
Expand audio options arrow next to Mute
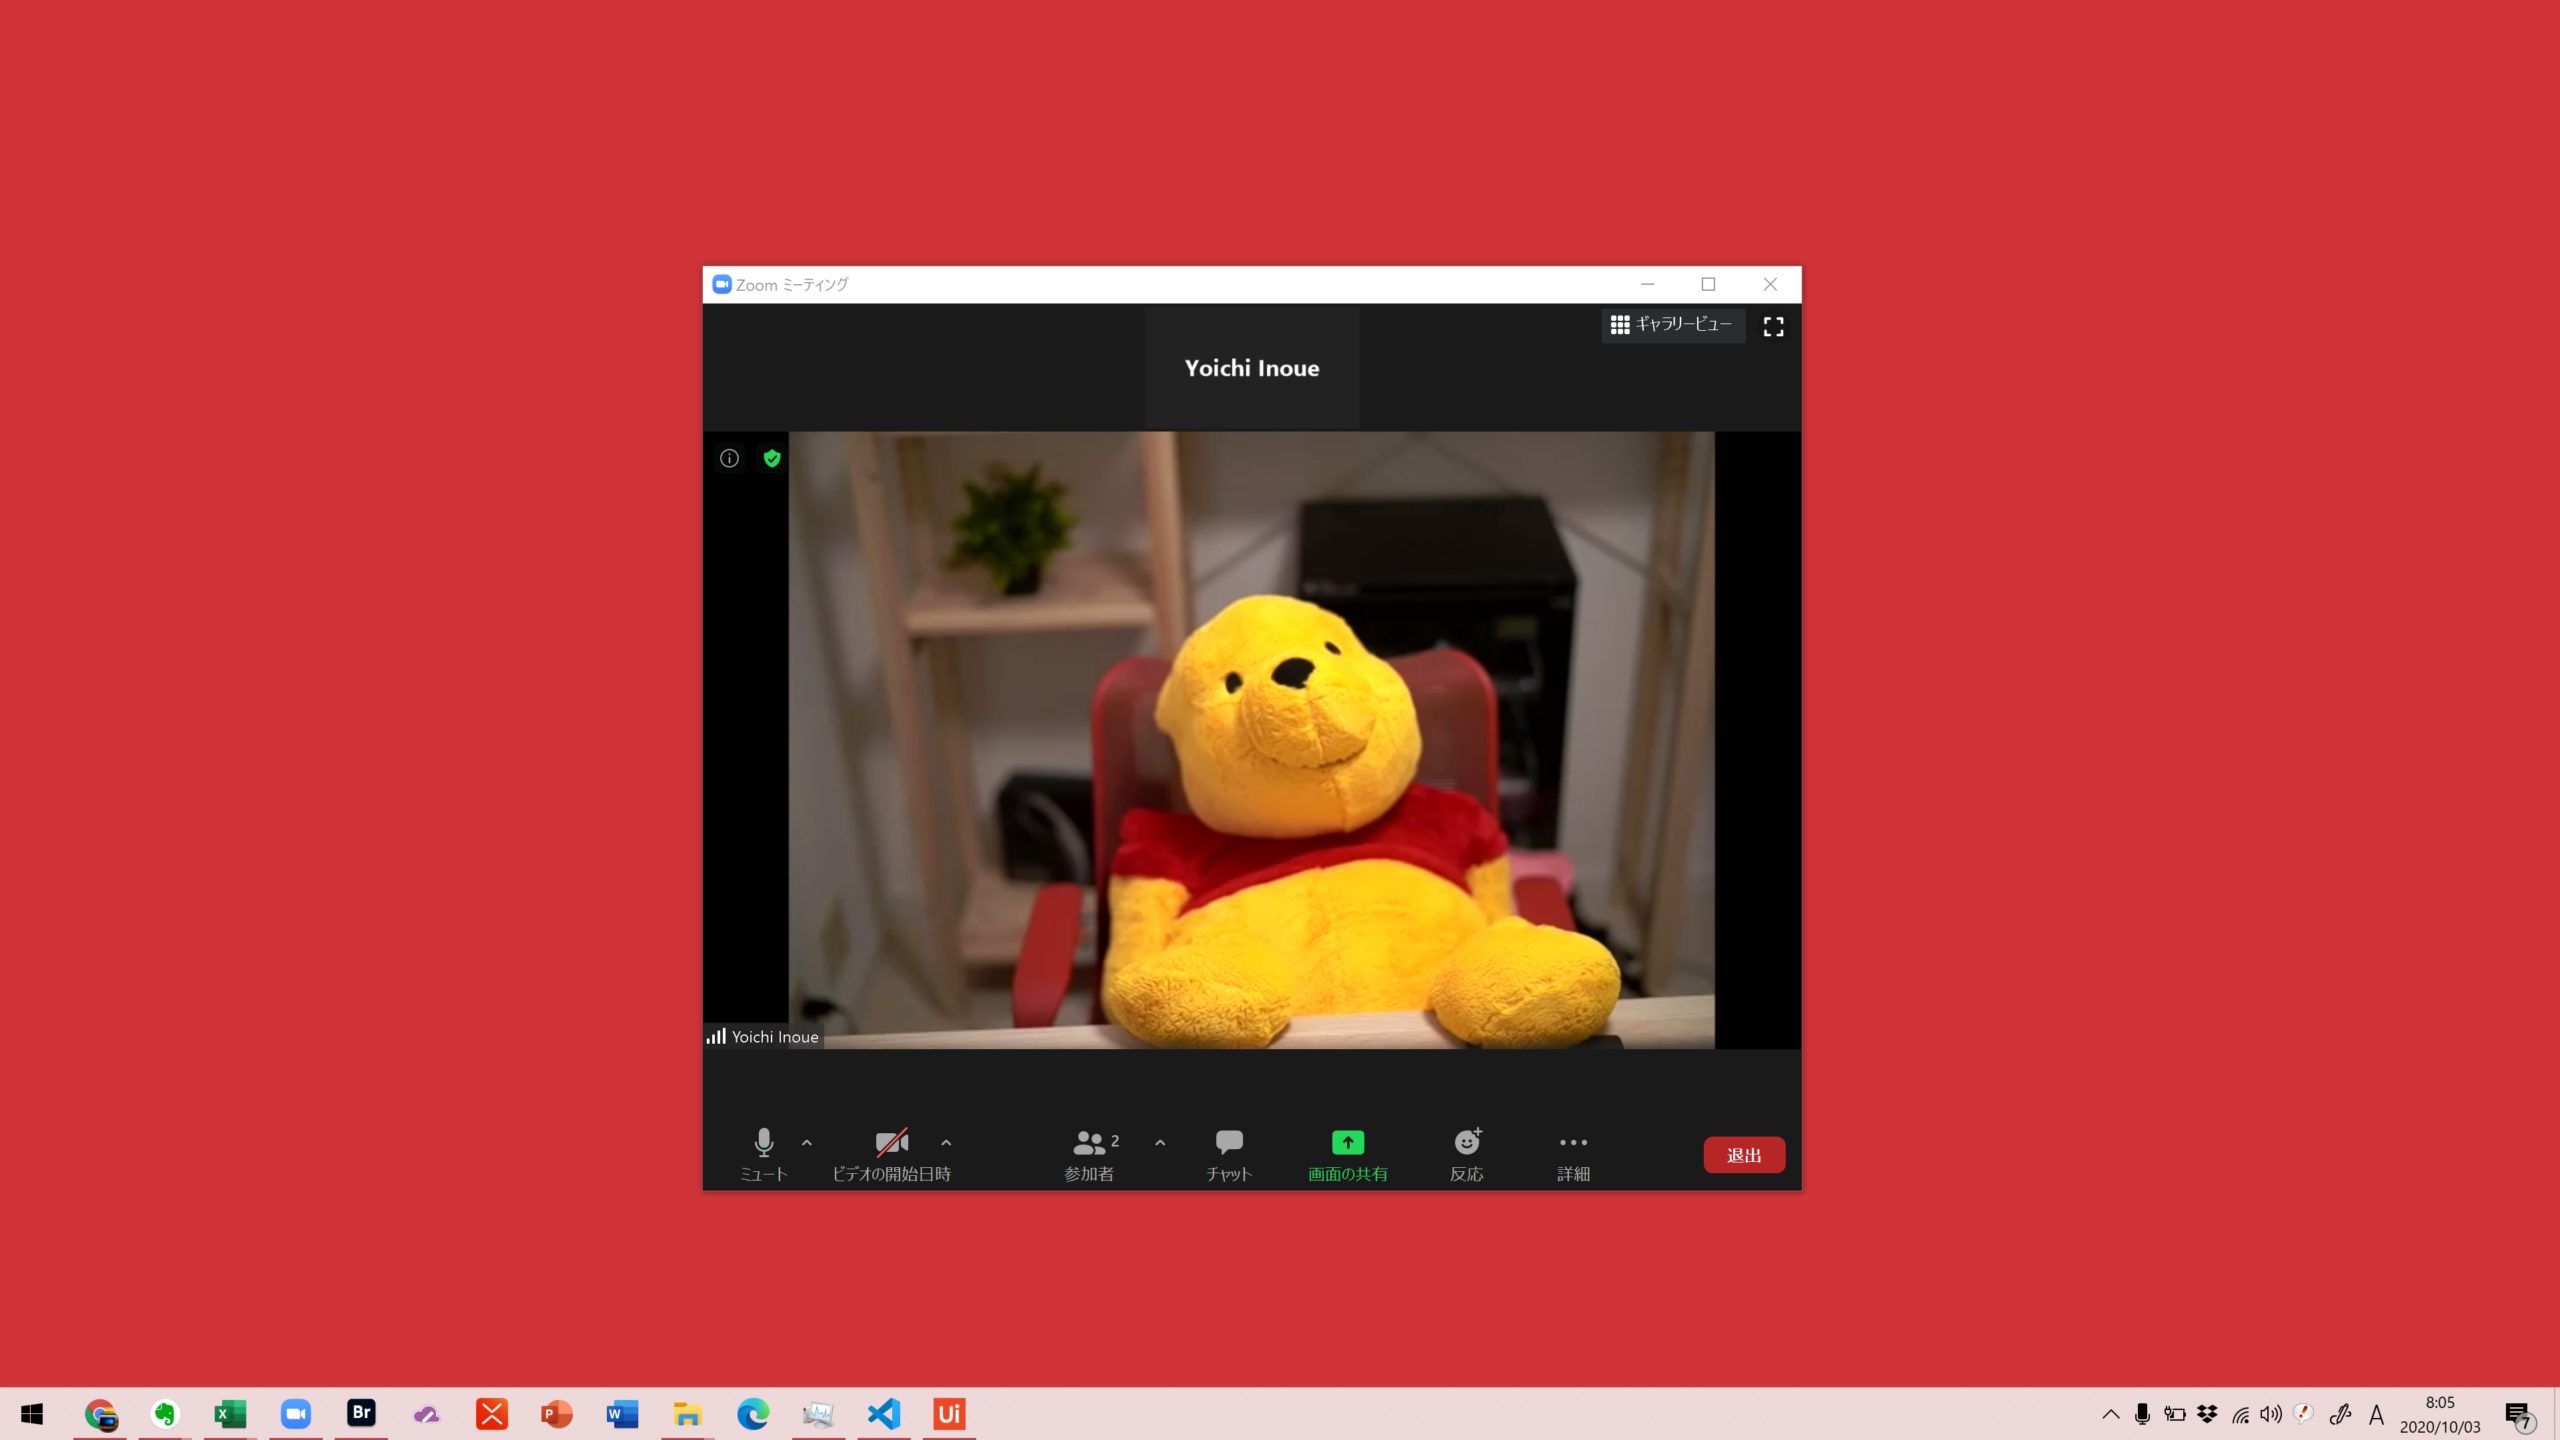tap(807, 1142)
